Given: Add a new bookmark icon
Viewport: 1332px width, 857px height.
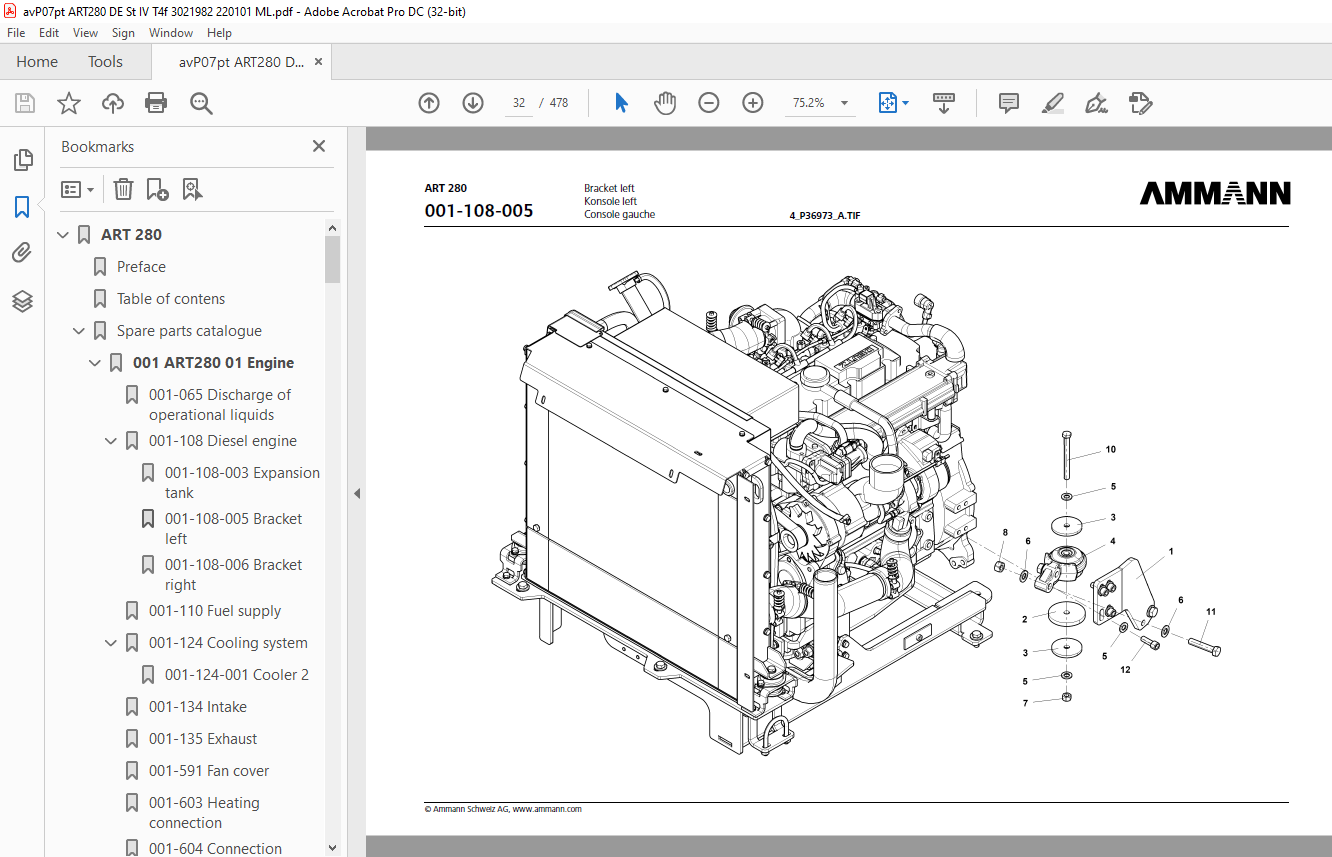Looking at the screenshot, I should pyautogui.click(x=157, y=189).
